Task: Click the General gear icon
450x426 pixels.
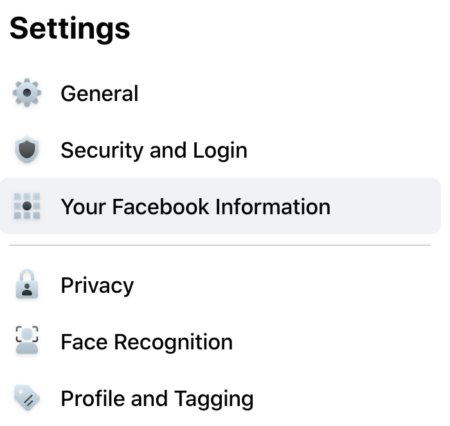Action: coord(27,93)
